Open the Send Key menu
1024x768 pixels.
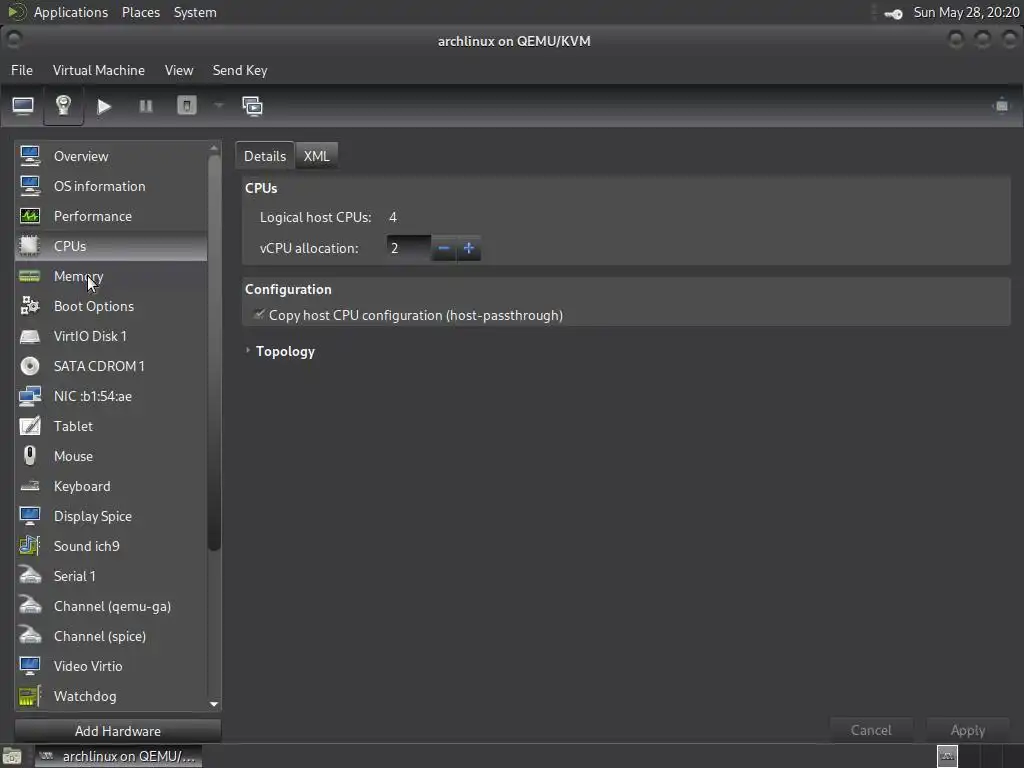pyautogui.click(x=240, y=70)
